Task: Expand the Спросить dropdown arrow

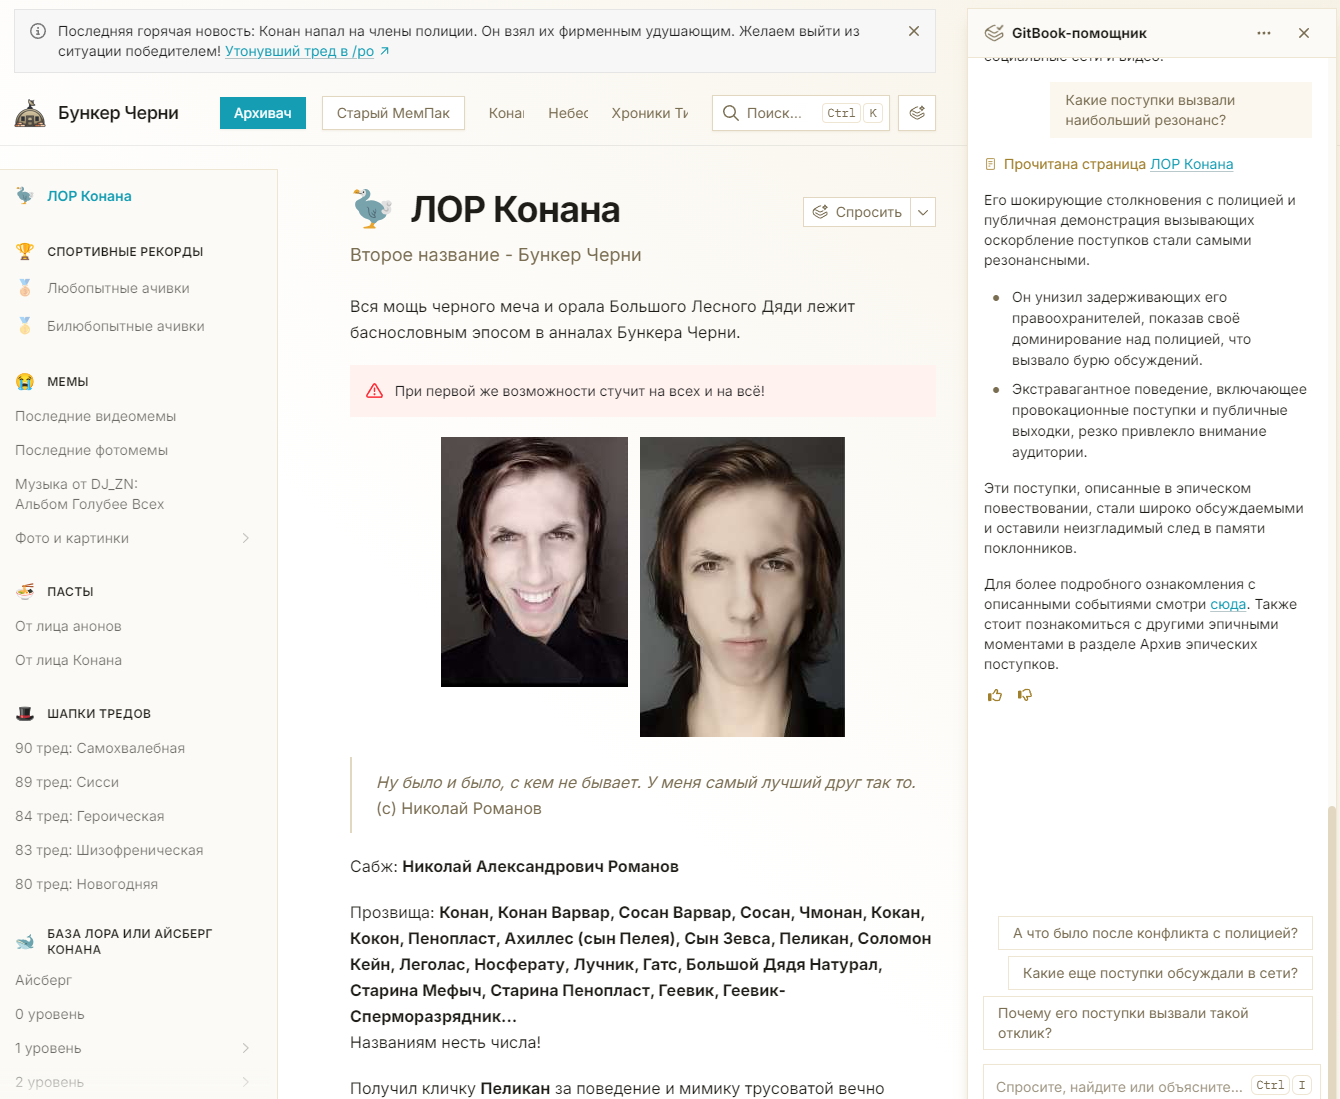Action: point(923,212)
